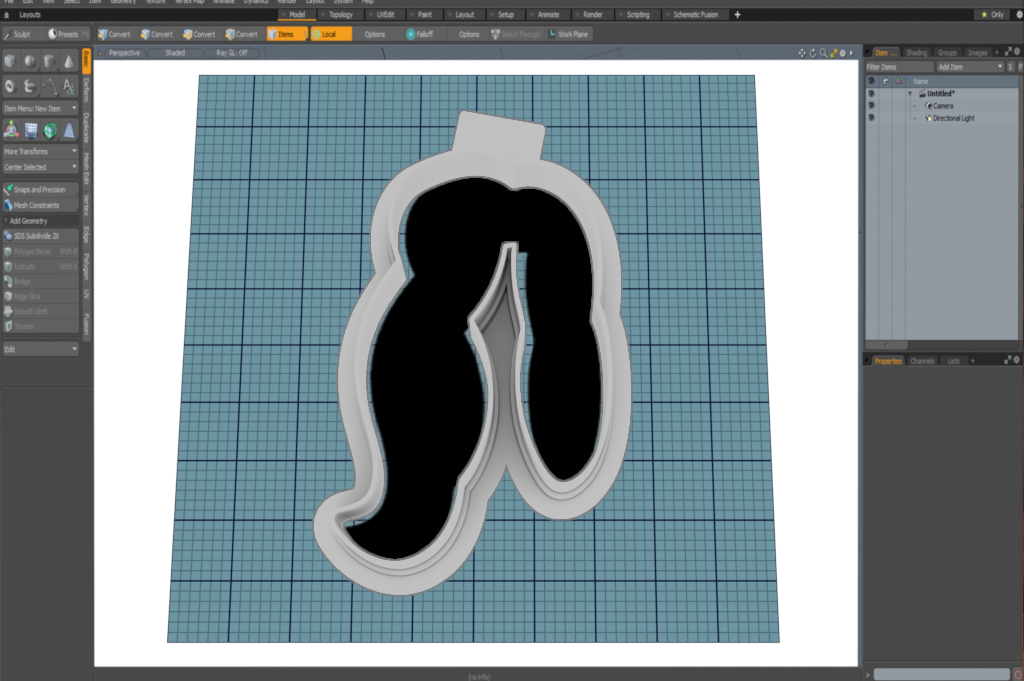Open the Channels tab
This screenshot has width=1024, height=681.
coord(922,360)
